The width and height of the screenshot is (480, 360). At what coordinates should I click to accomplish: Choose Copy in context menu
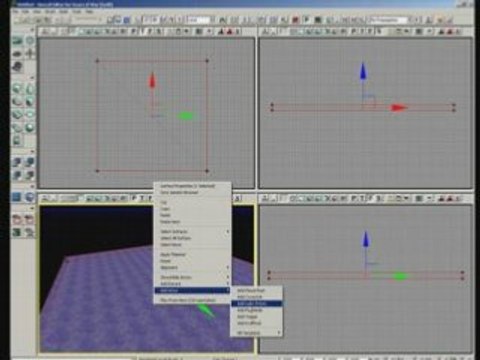[x=192, y=209]
